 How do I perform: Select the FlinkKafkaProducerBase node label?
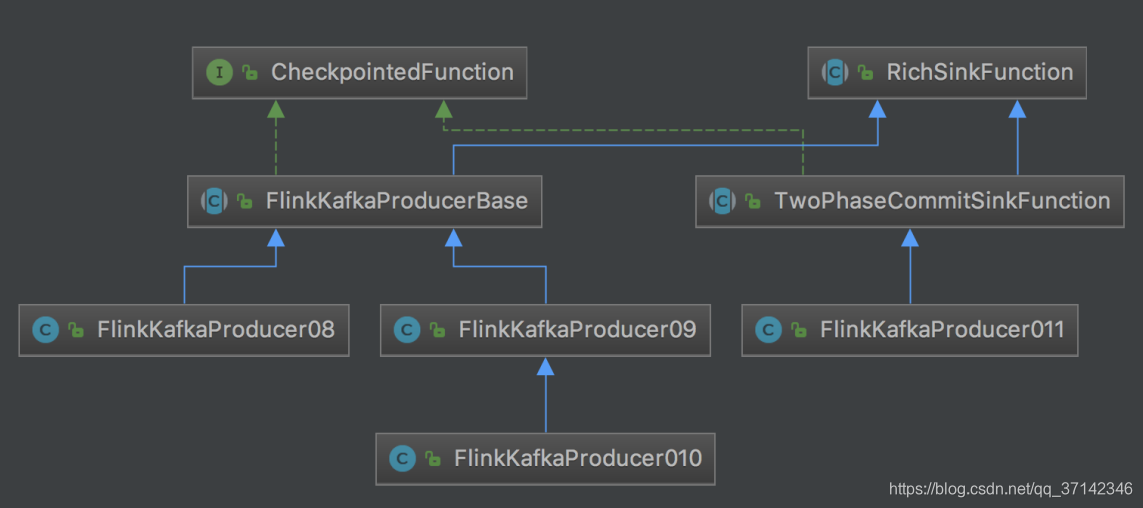pyautogui.click(x=397, y=200)
